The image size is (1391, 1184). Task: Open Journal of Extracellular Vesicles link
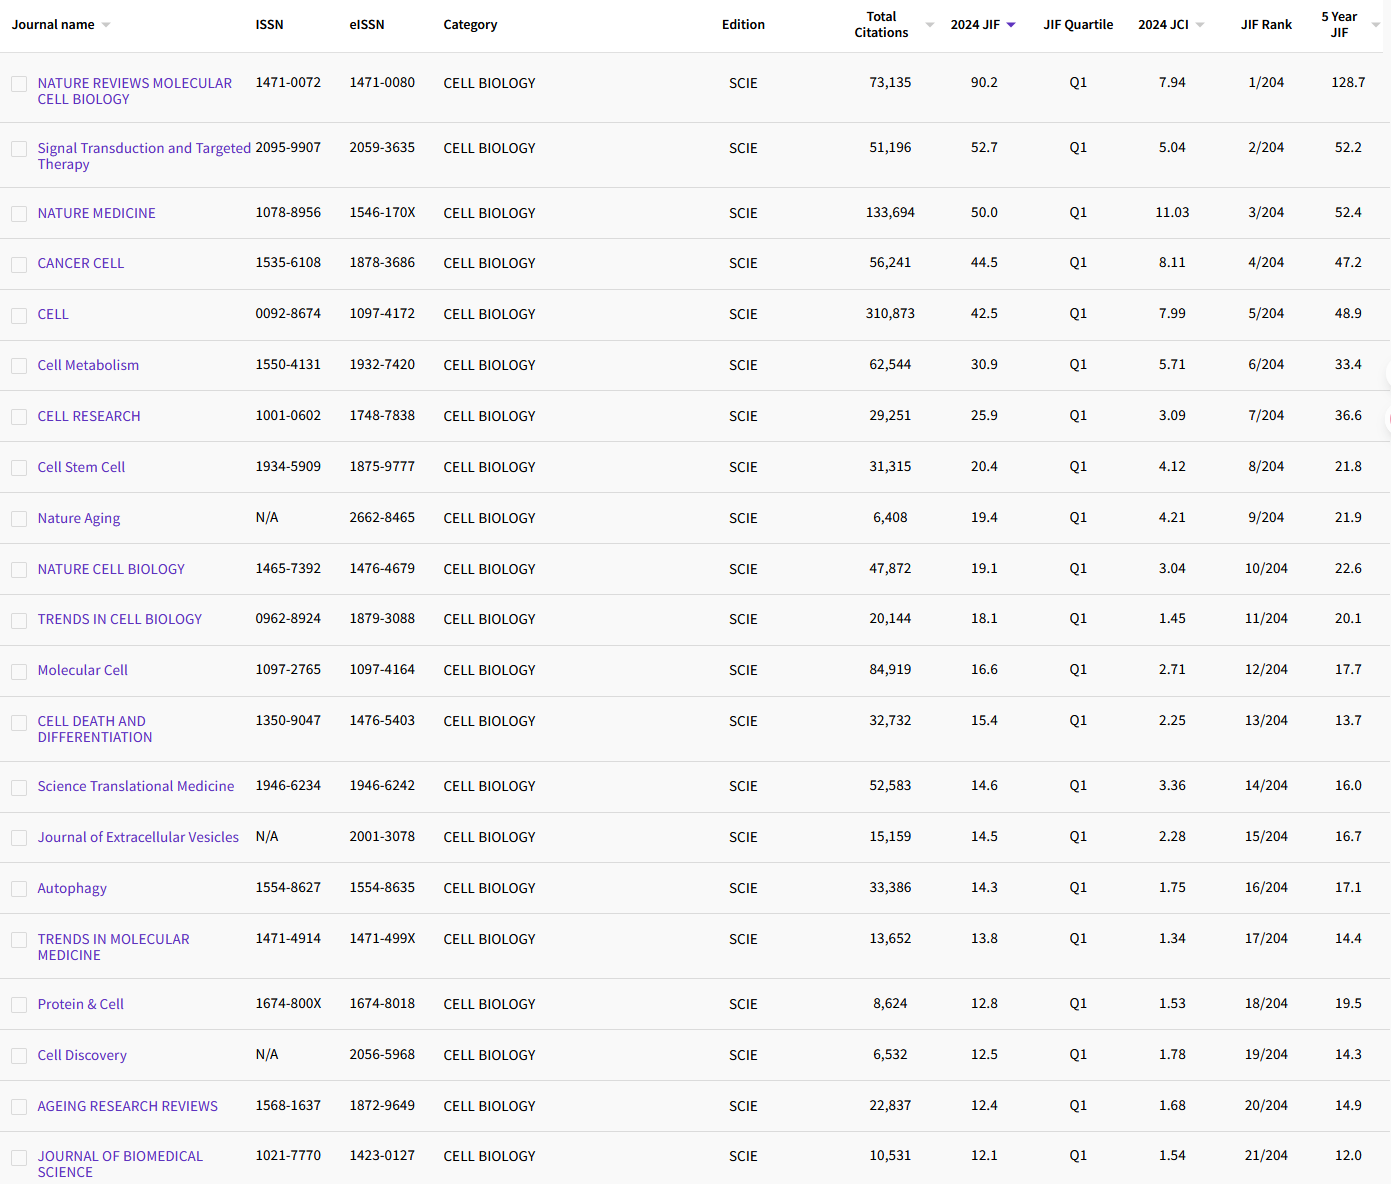[x=138, y=837]
